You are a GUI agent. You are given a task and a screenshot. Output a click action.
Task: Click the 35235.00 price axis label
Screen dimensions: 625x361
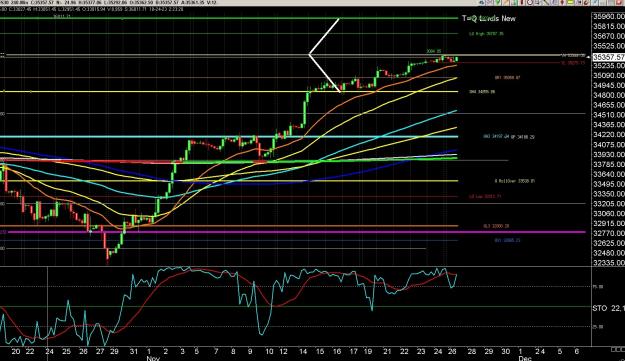click(x=609, y=66)
